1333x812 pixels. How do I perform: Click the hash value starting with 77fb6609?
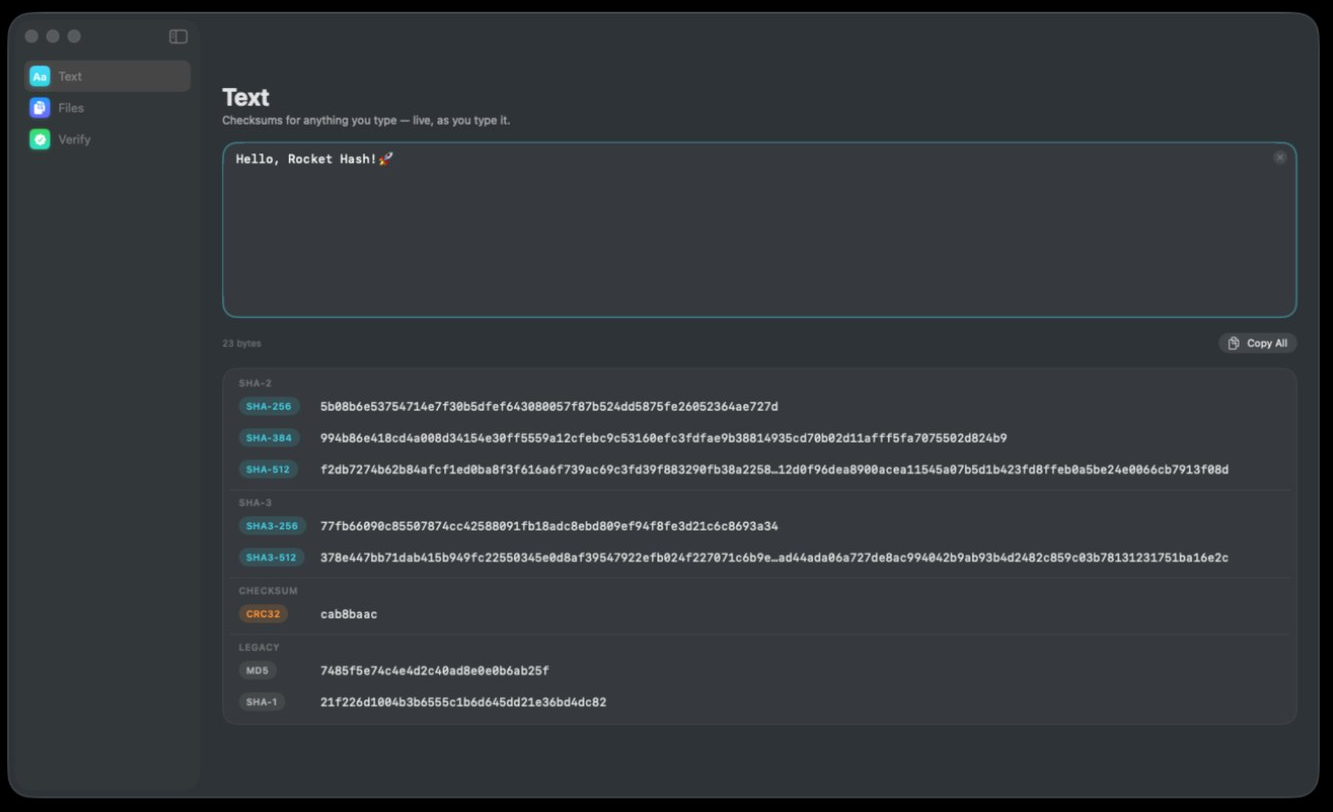[549, 526]
